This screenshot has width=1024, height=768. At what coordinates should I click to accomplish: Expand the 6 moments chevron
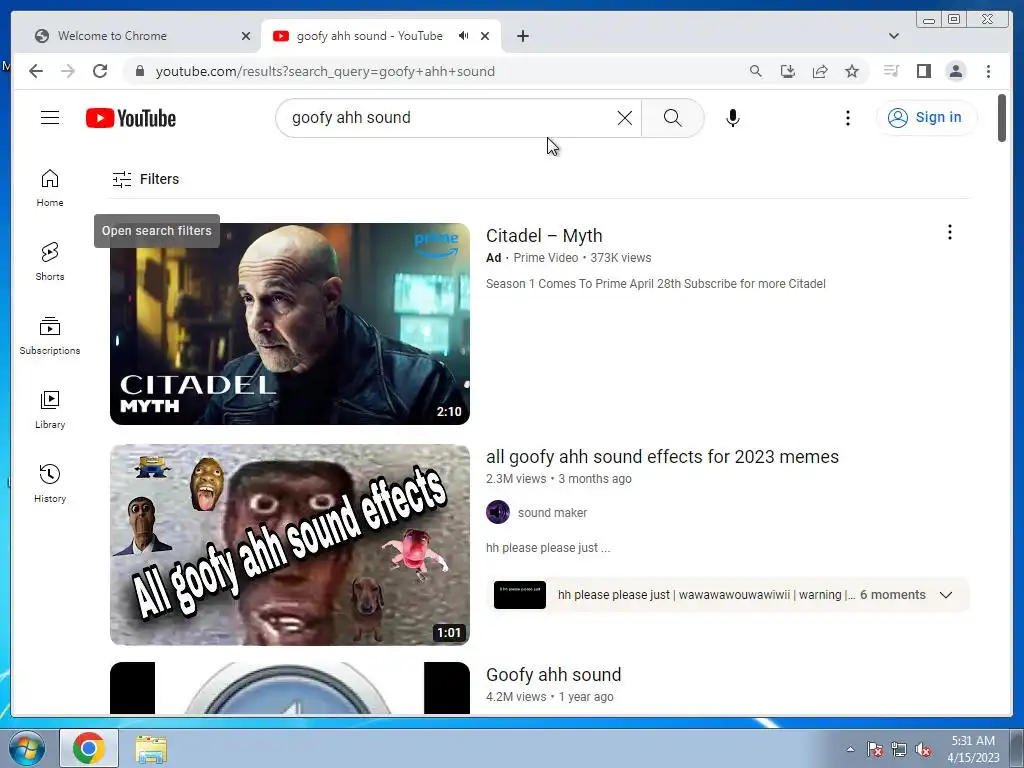pyautogui.click(x=946, y=595)
